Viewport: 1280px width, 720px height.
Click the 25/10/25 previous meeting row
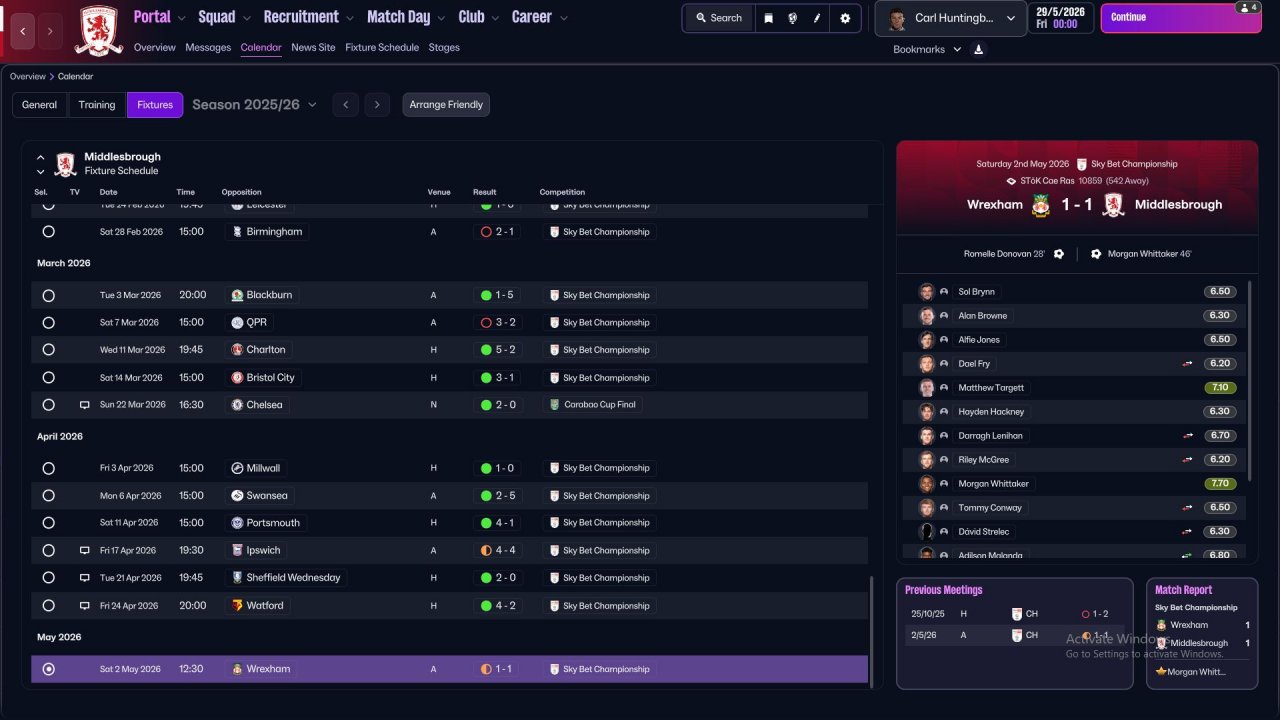1014,614
